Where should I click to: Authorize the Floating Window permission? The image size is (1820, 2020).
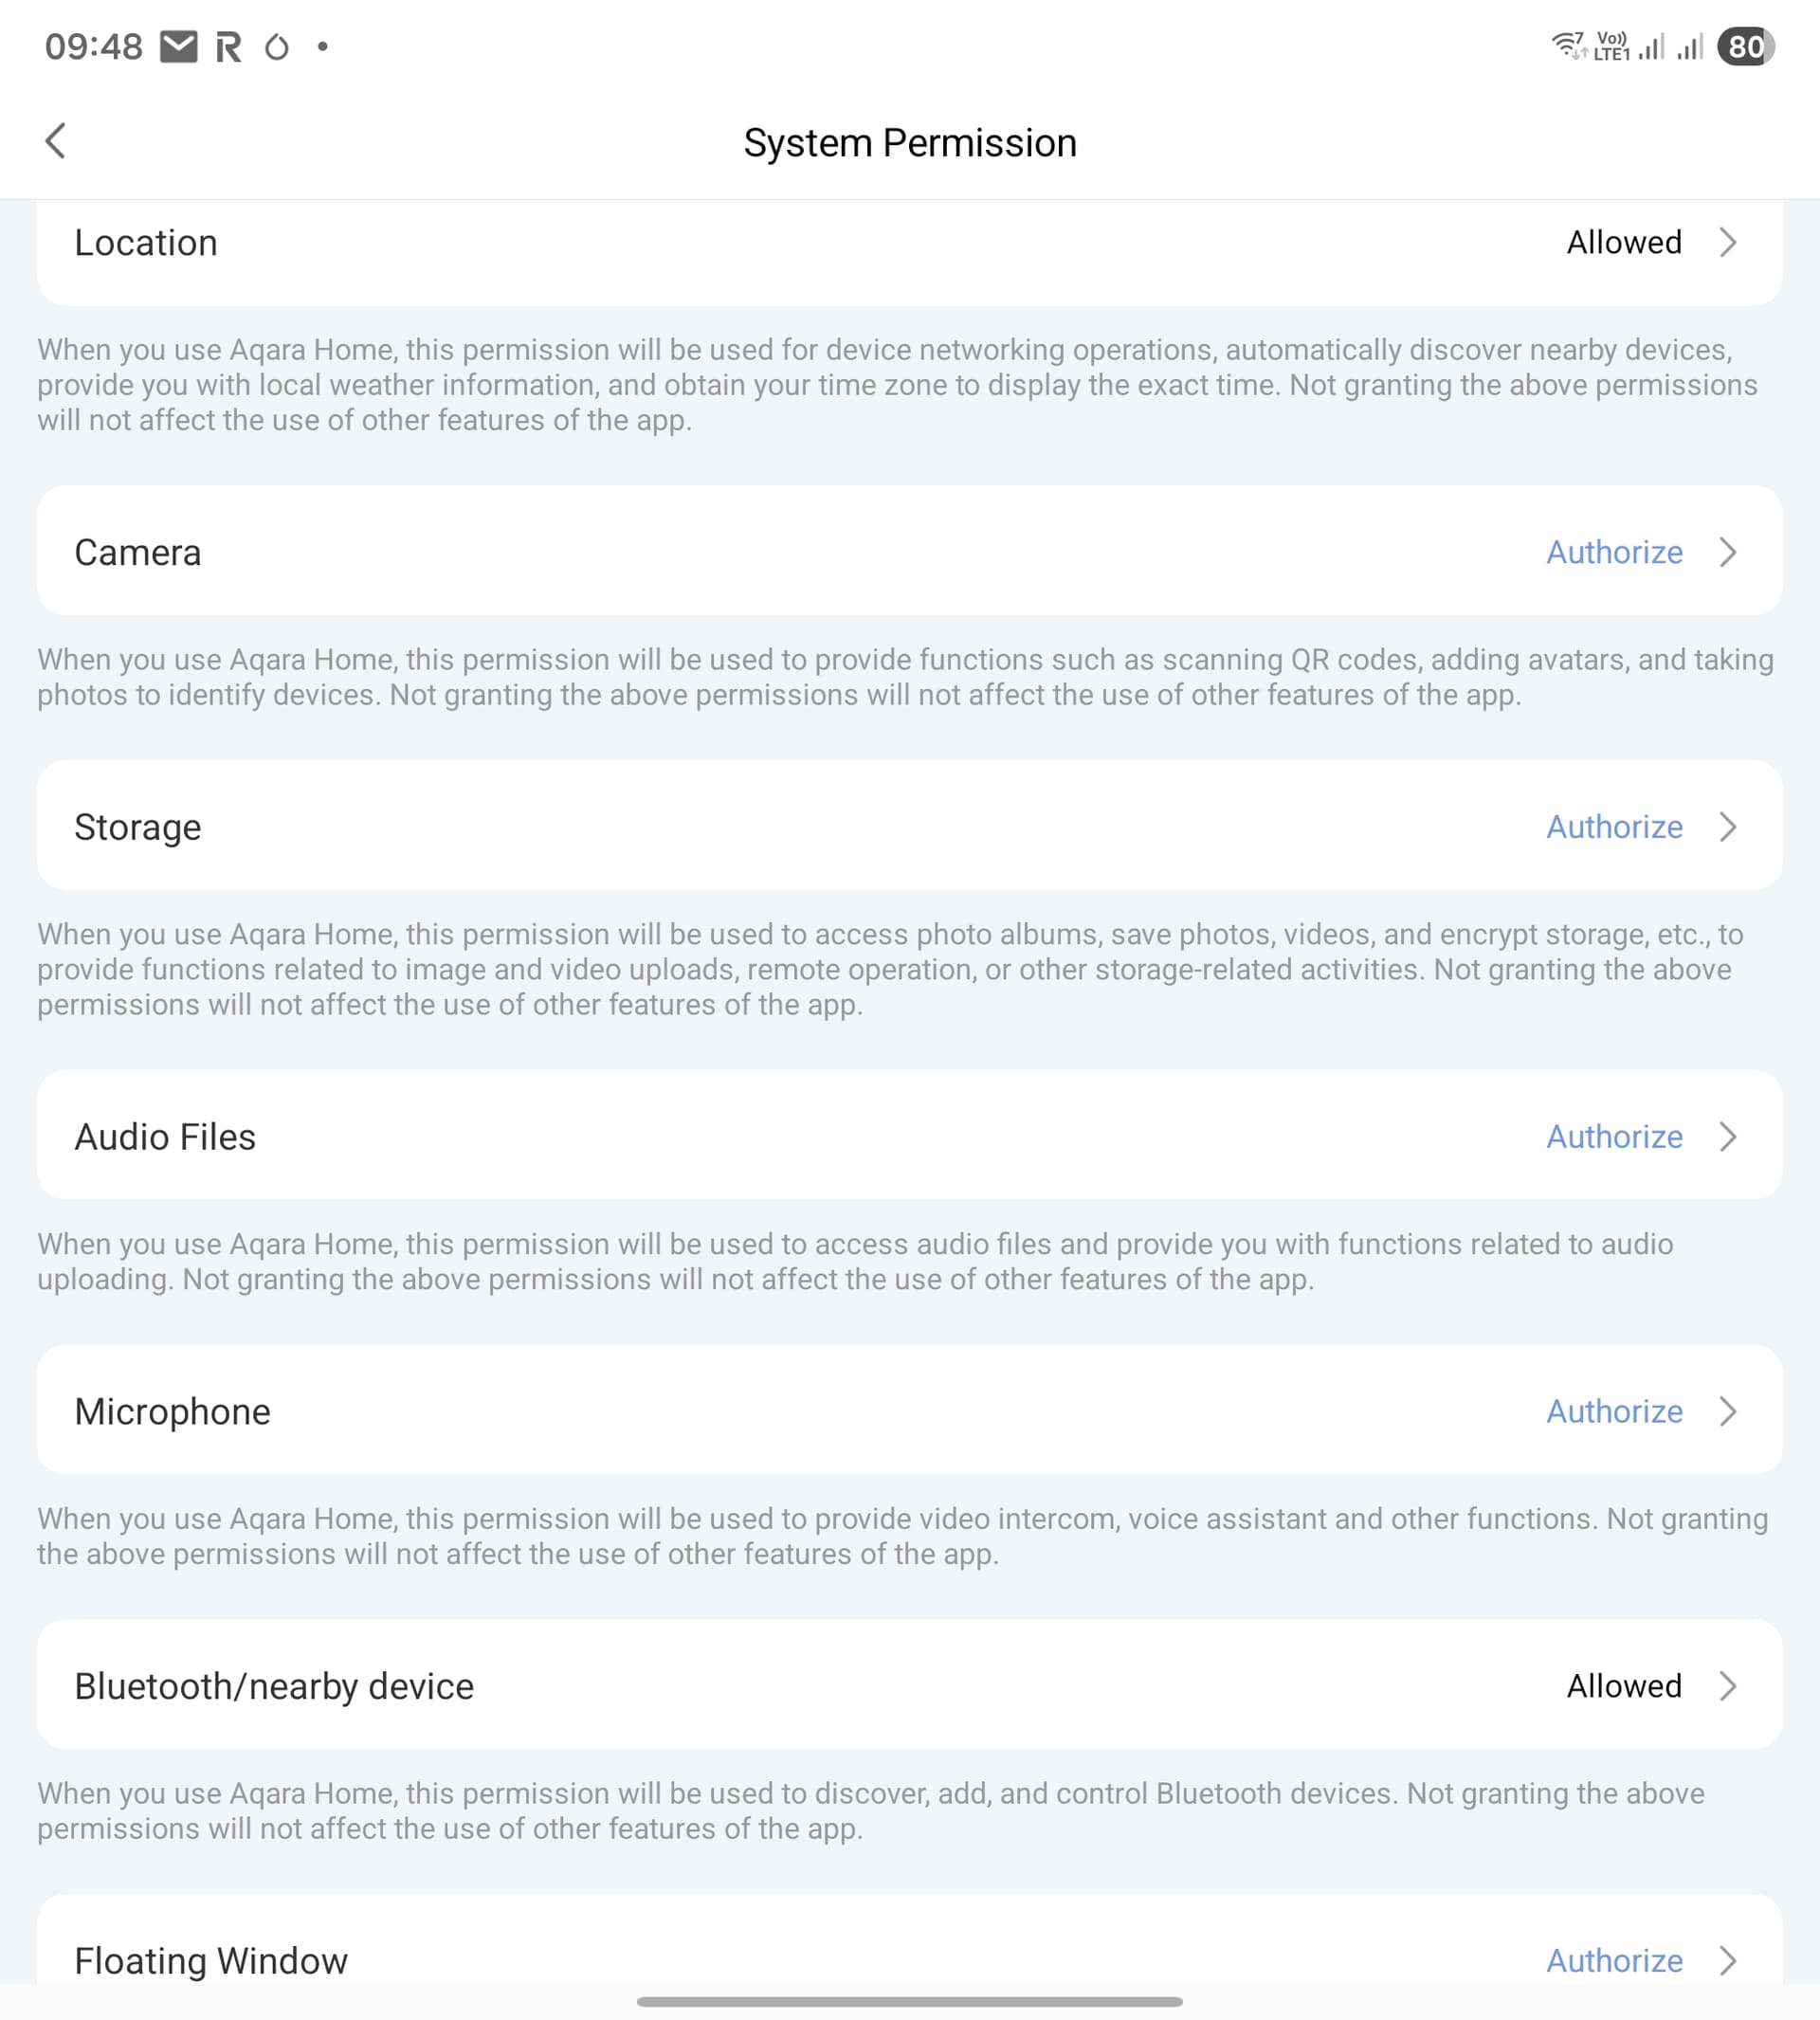[x=1614, y=1960]
